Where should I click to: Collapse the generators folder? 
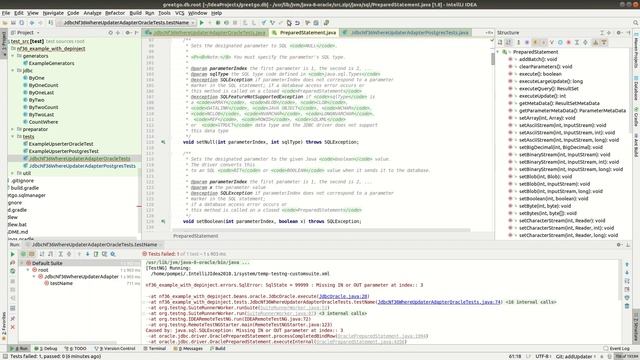point(13,56)
